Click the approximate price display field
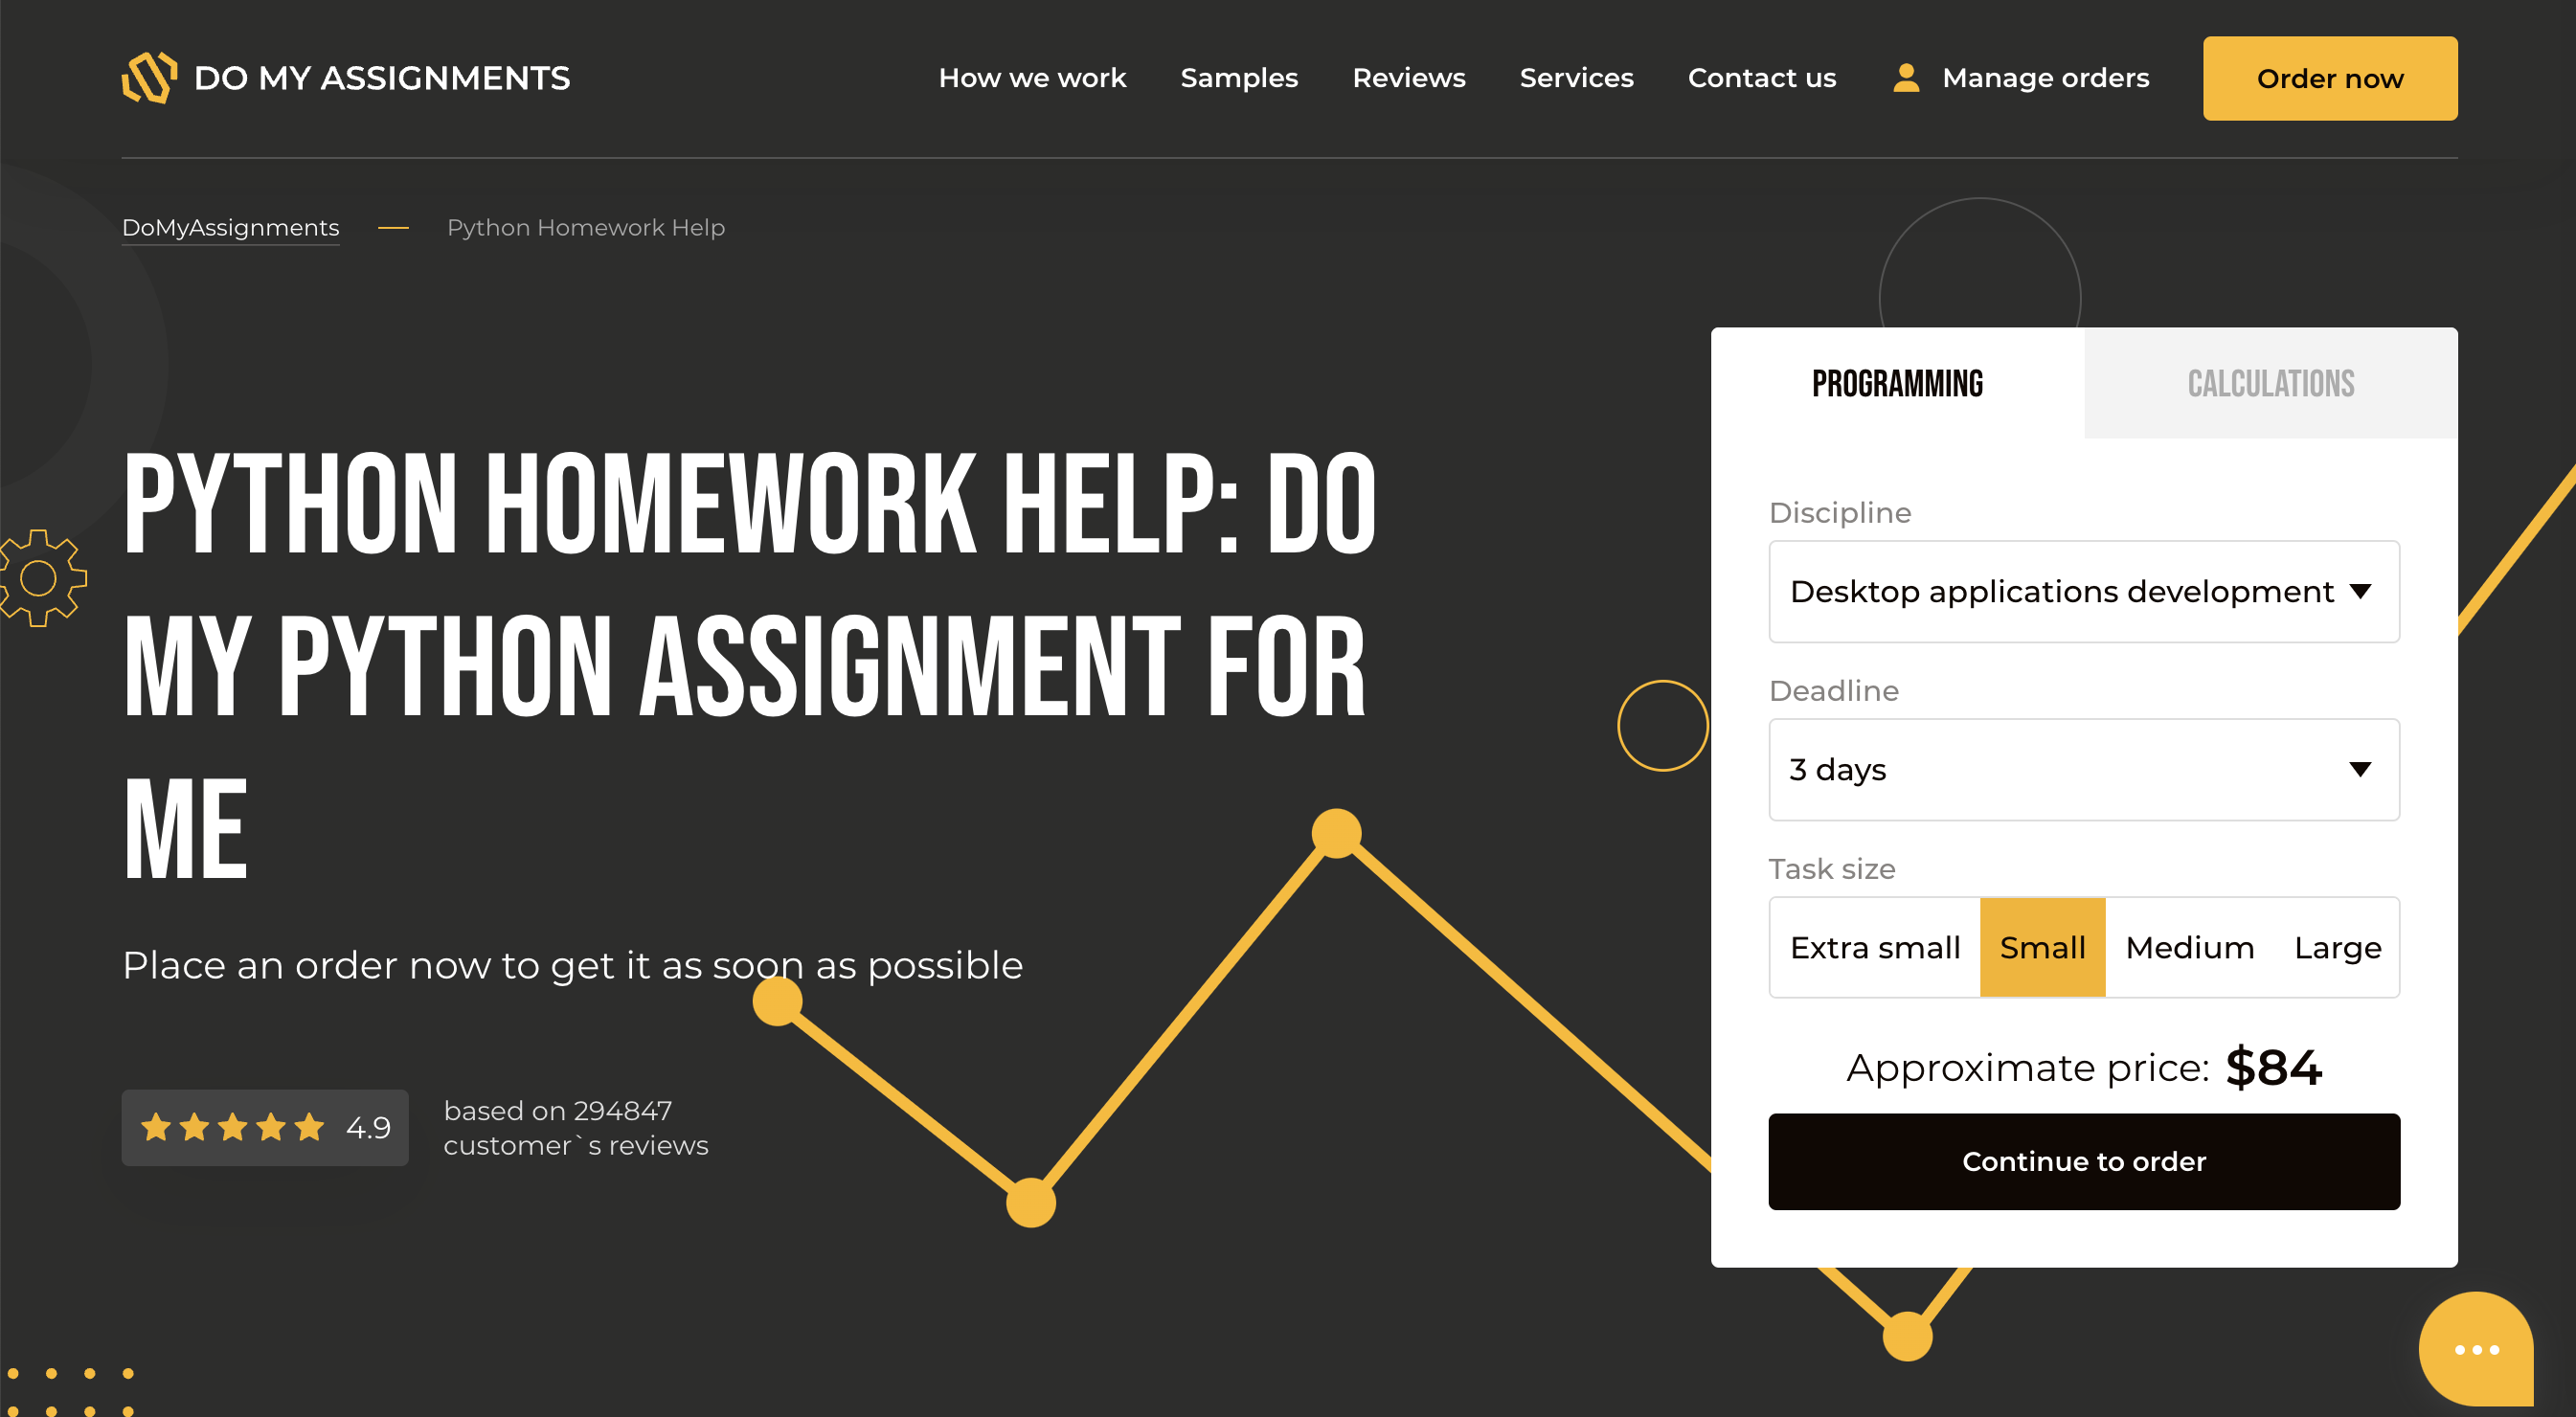The height and width of the screenshot is (1417, 2576). [x=2084, y=1065]
